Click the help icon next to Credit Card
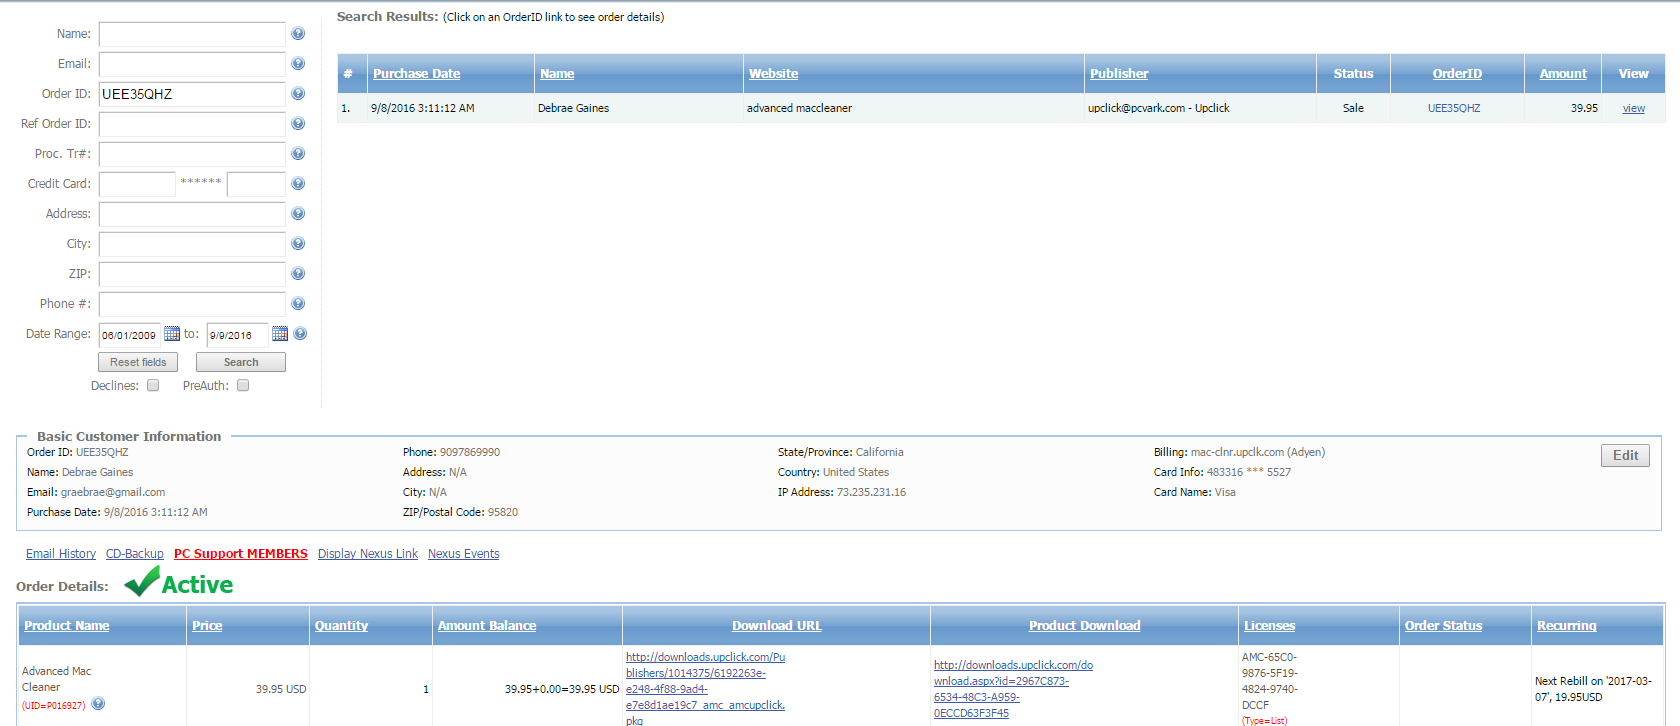The height and width of the screenshot is (726, 1680). [x=298, y=184]
